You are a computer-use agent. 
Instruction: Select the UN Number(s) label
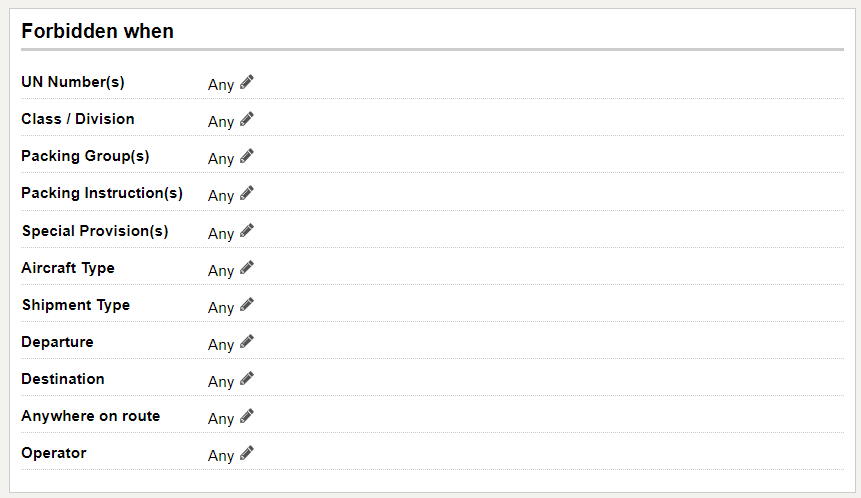coord(73,82)
